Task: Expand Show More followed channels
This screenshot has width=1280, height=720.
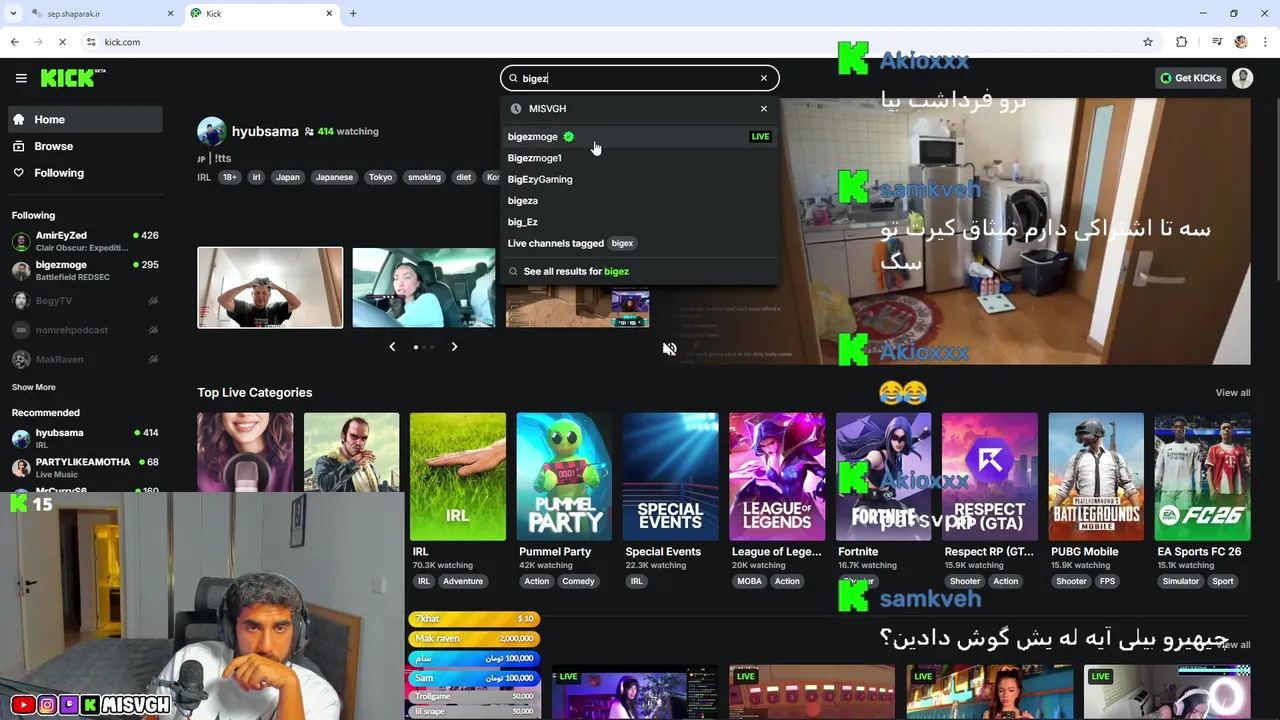Action: click(x=34, y=387)
